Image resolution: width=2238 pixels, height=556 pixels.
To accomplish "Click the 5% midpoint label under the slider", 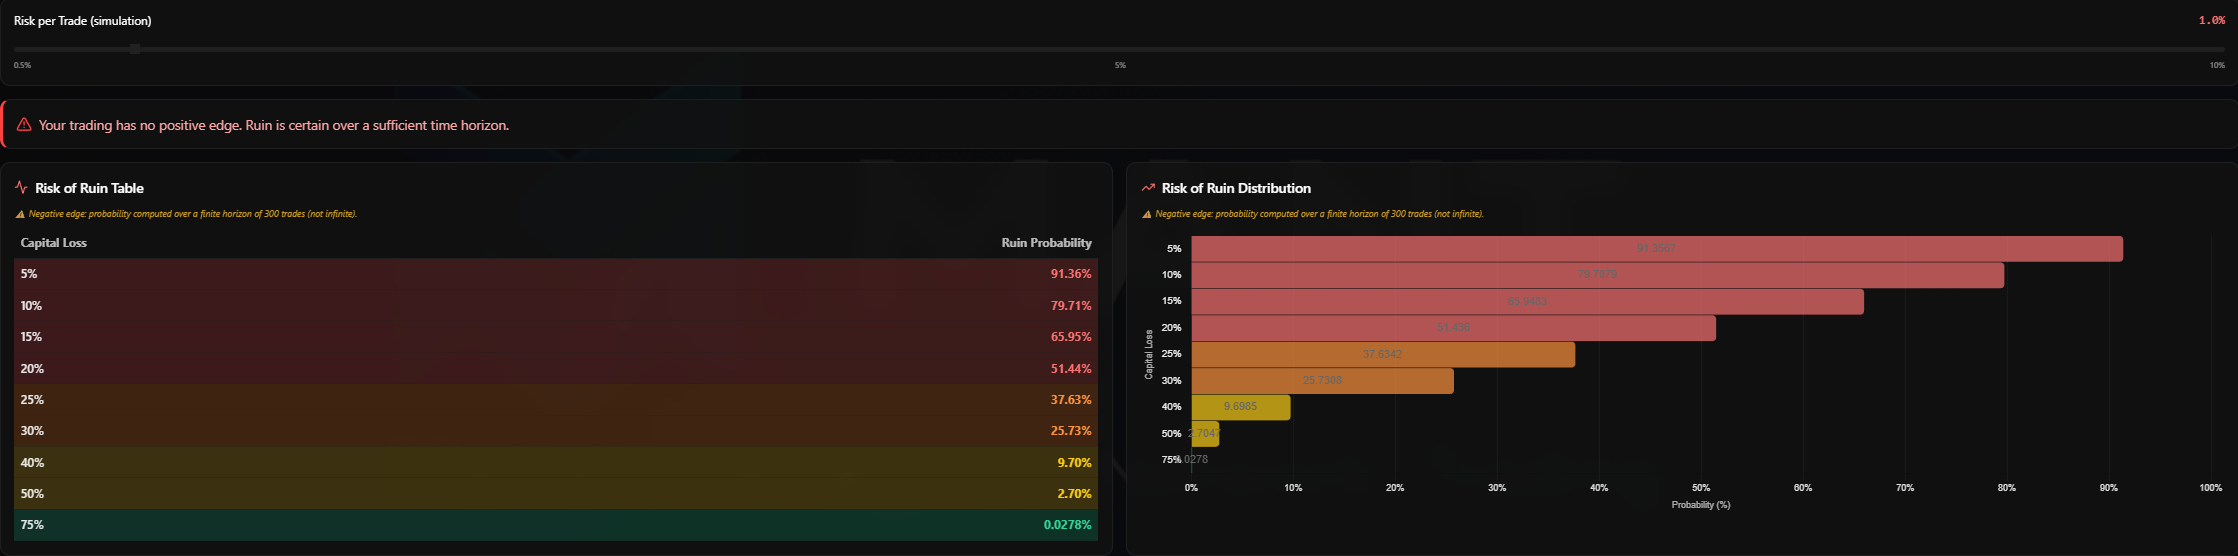I will [x=1120, y=66].
